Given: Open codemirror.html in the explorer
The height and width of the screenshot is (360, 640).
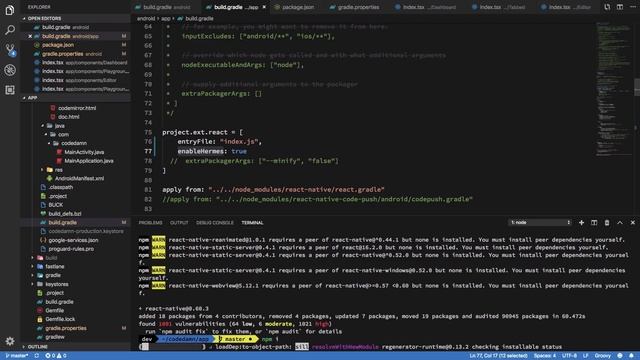Looking at the screenshot, I should pos(77,108).
